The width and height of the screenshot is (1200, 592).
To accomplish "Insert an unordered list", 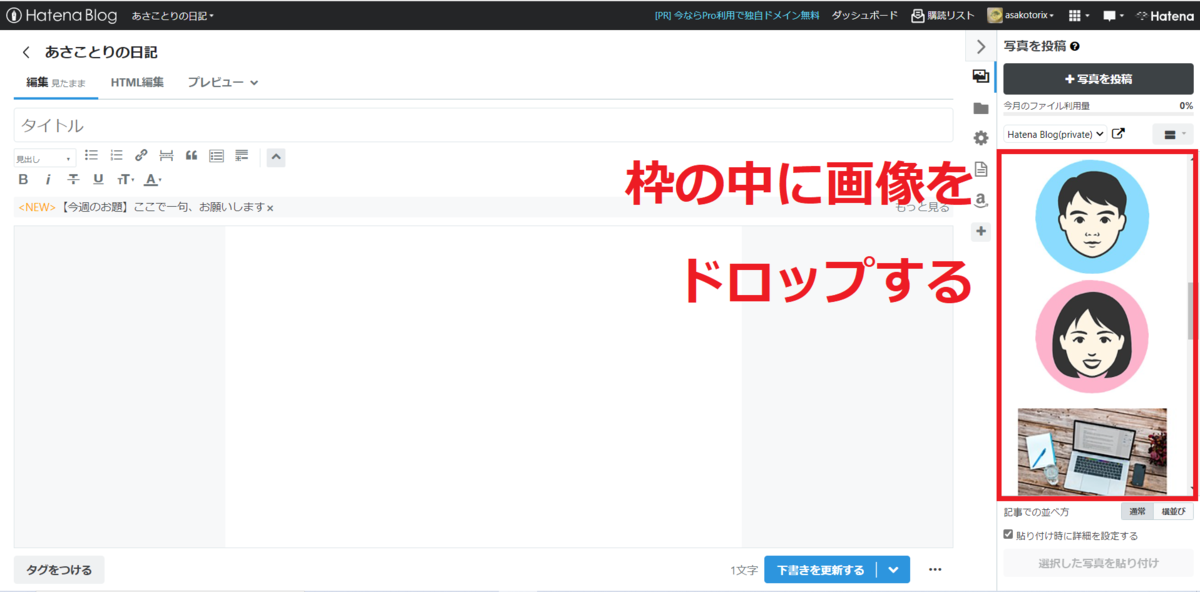I will [x=91, y=155].
